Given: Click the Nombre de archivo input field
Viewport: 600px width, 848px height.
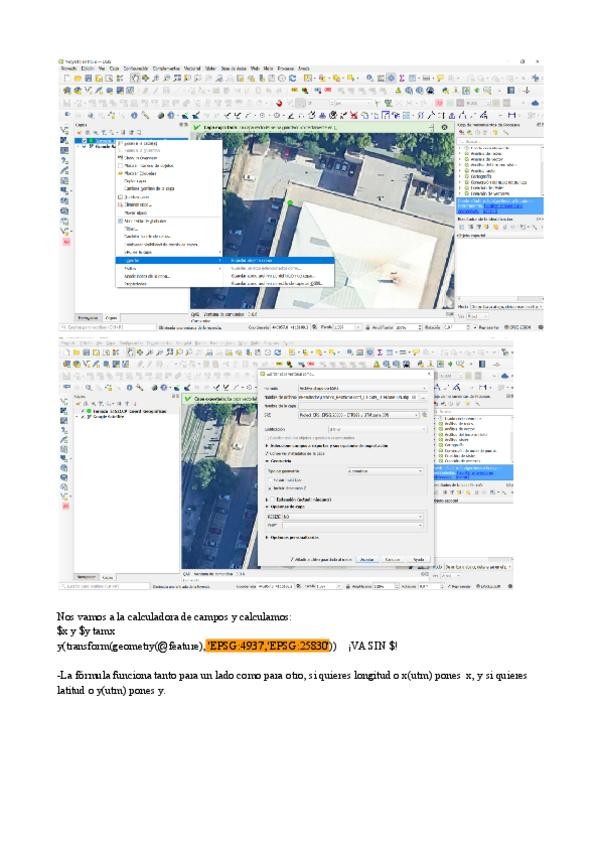Looking at the screenshot, I should click(358, 398).
